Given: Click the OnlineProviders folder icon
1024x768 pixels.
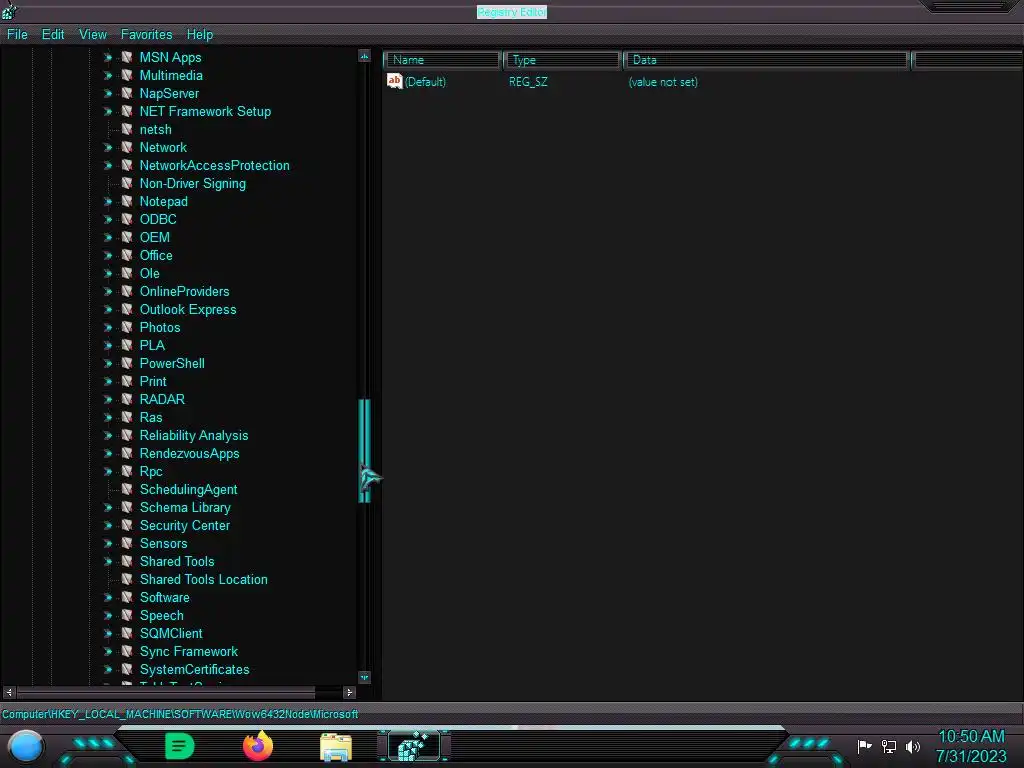Looking at the screenshot, I should (x=127, y=291).
